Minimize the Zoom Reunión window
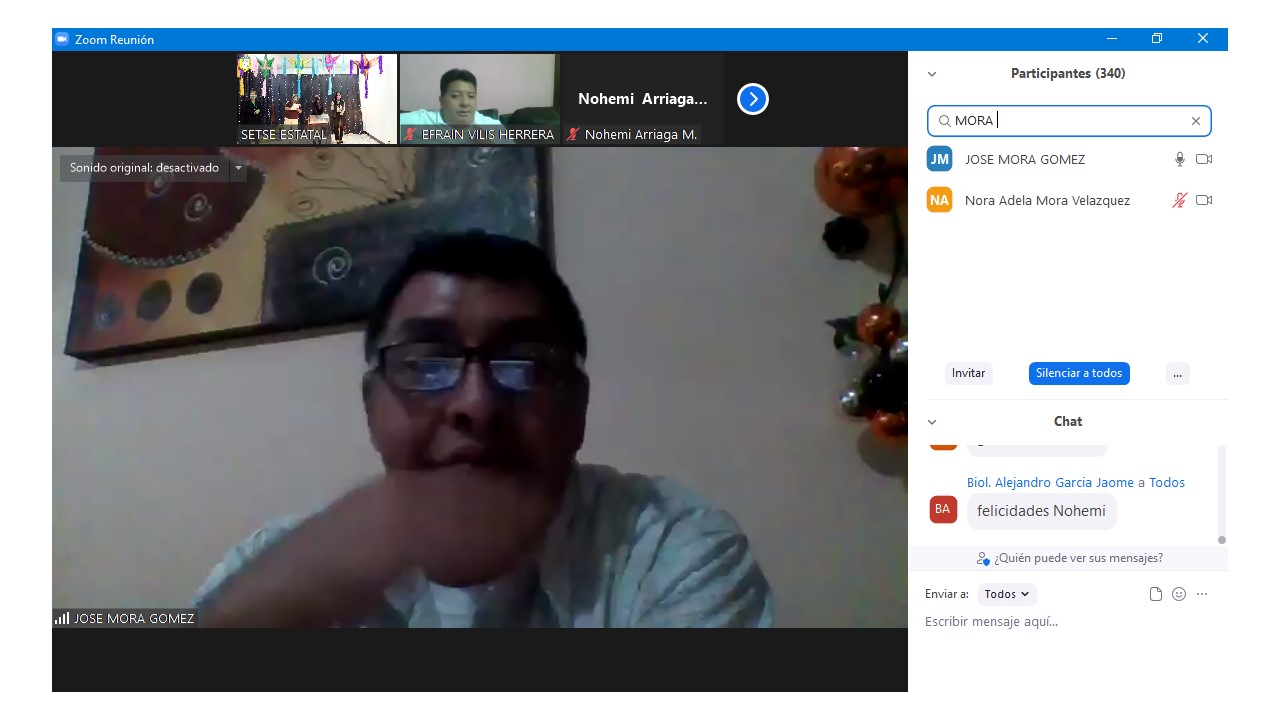 1111,39
